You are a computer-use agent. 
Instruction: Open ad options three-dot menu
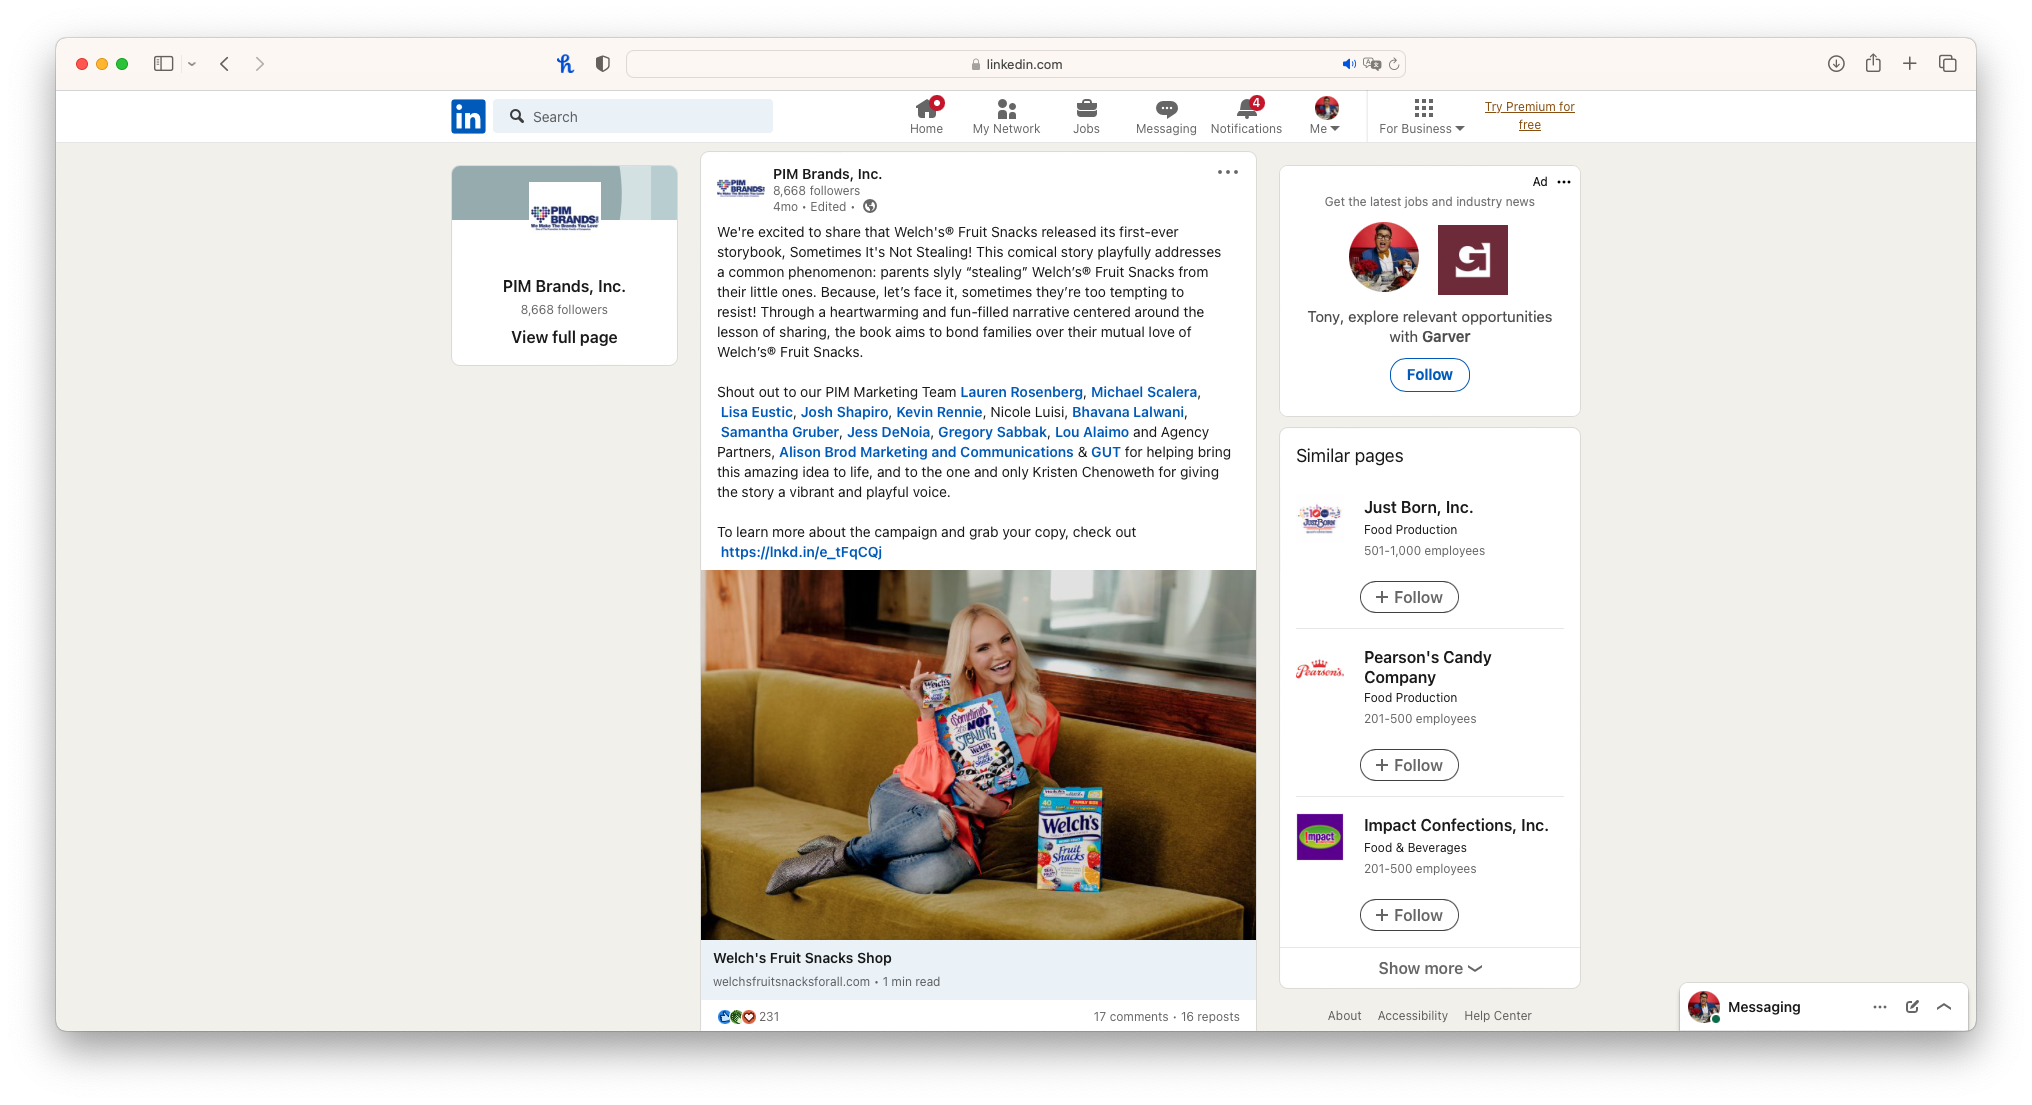click(1564, 182)
